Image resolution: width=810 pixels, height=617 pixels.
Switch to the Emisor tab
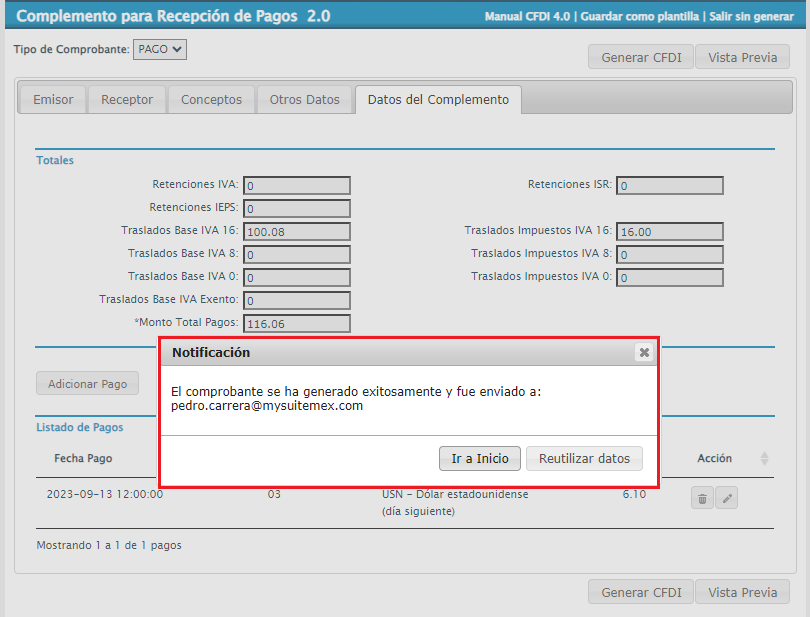coord(53,100)
